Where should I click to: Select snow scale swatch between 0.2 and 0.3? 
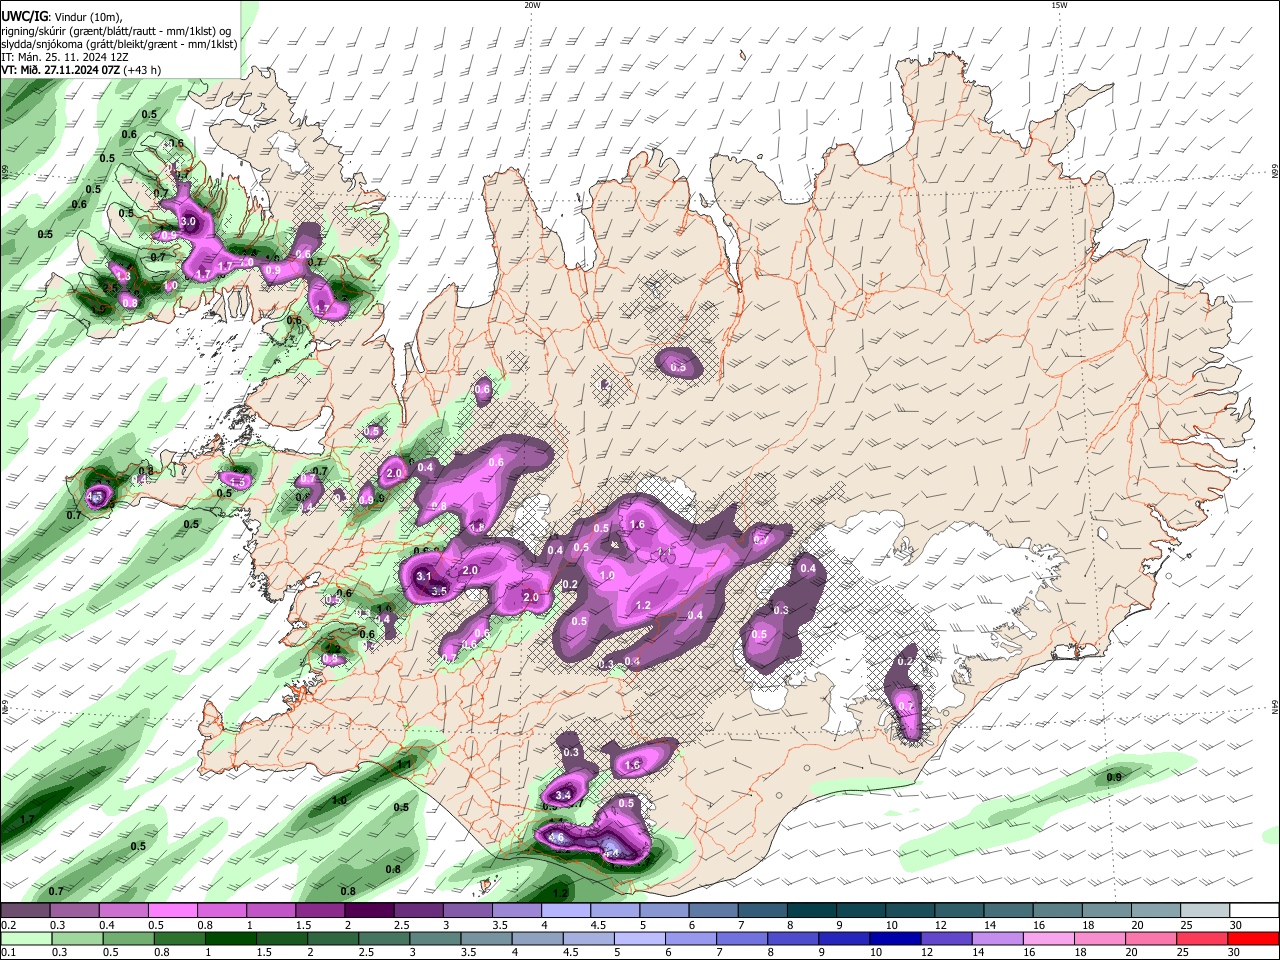click(x=25, y=911)
